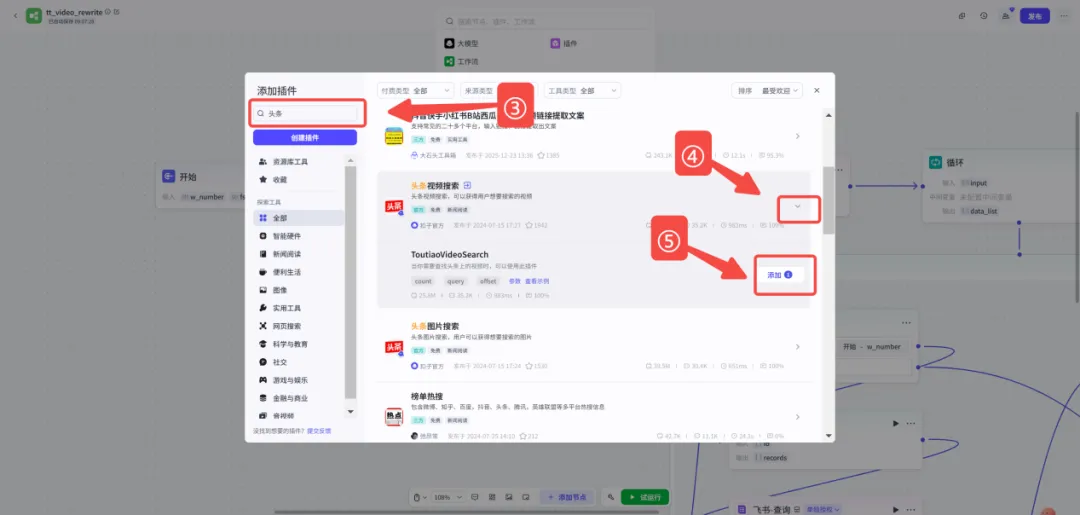
Task: Click the magnifier icon in the plugin search box
Action: 260,114
